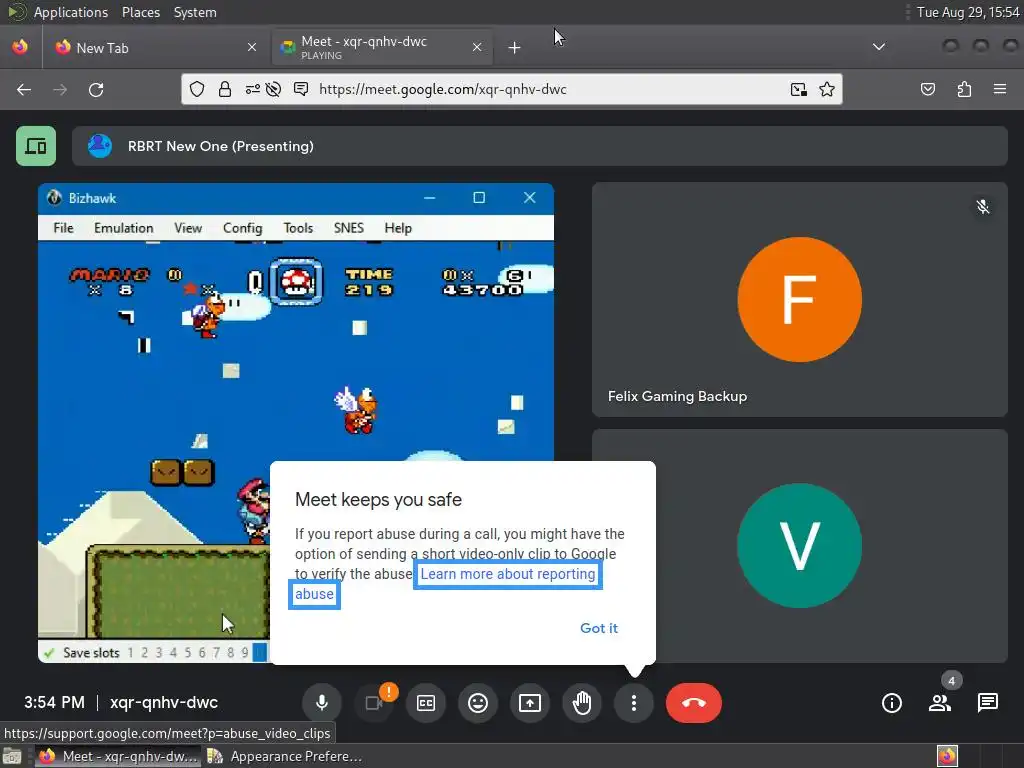Open the site permissions icon in address bar
Screen dimensions: 1024x768
[252, 89]
